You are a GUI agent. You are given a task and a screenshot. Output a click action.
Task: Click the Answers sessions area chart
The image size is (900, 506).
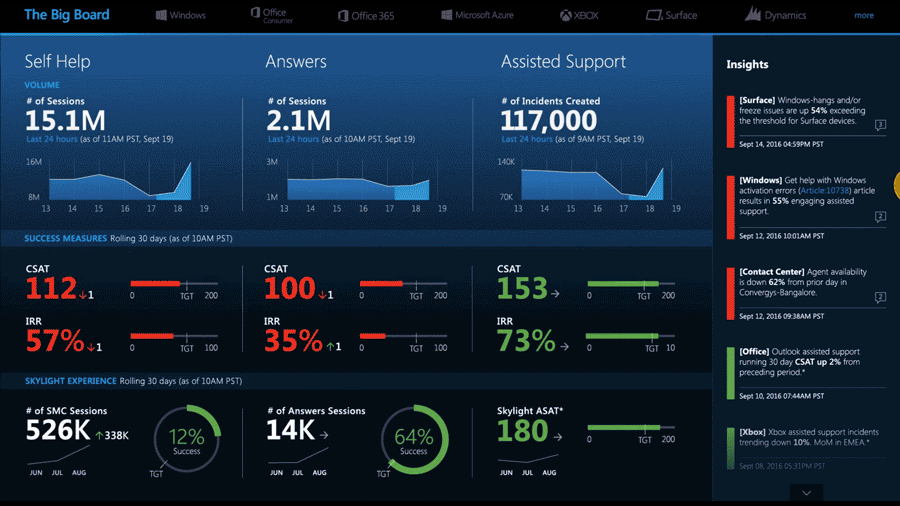coord(358,187)
